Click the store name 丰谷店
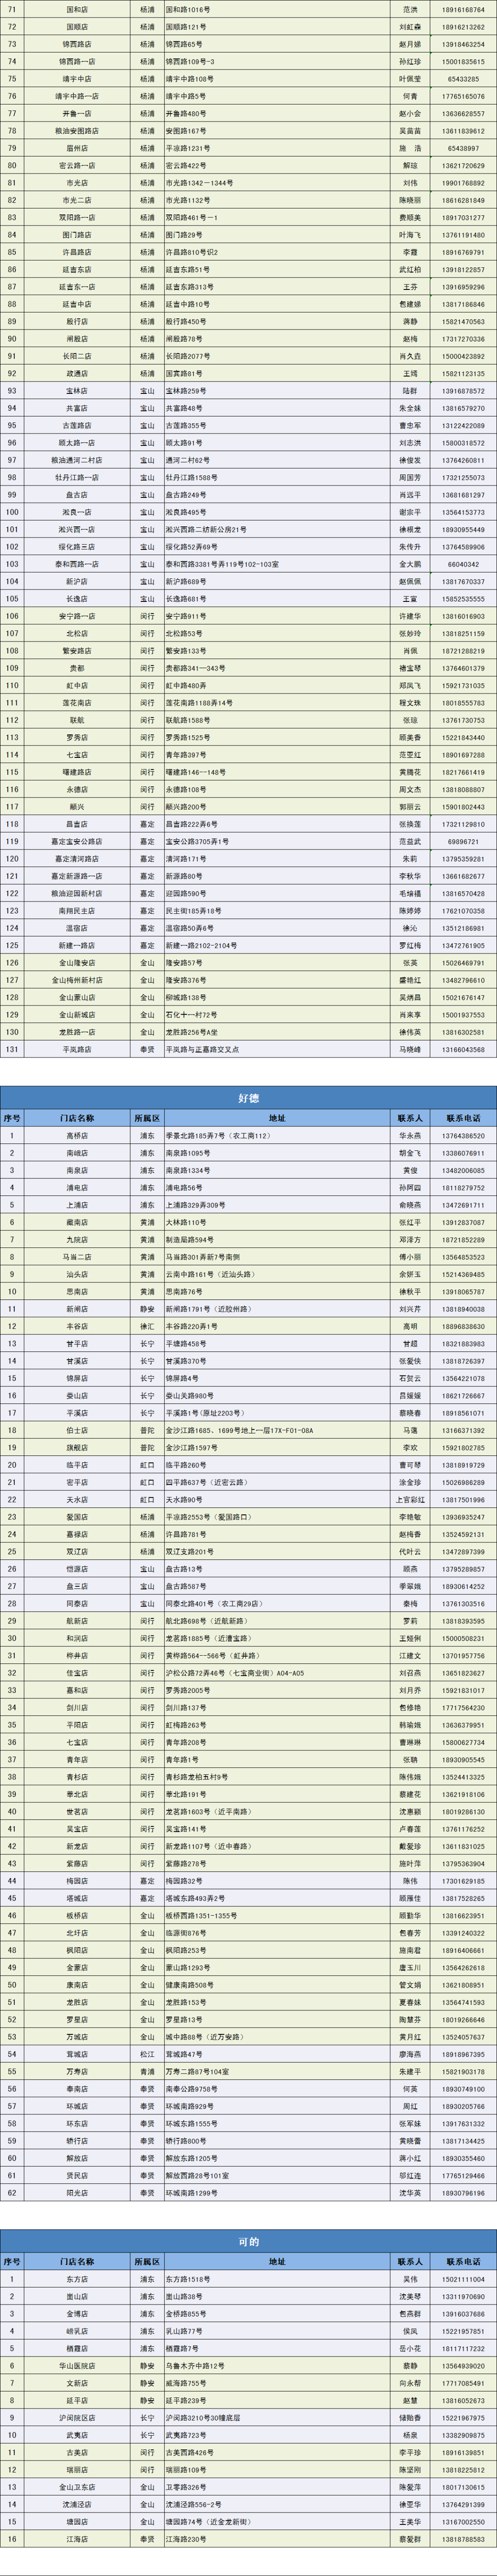497x2576 pixels. 77,1326
